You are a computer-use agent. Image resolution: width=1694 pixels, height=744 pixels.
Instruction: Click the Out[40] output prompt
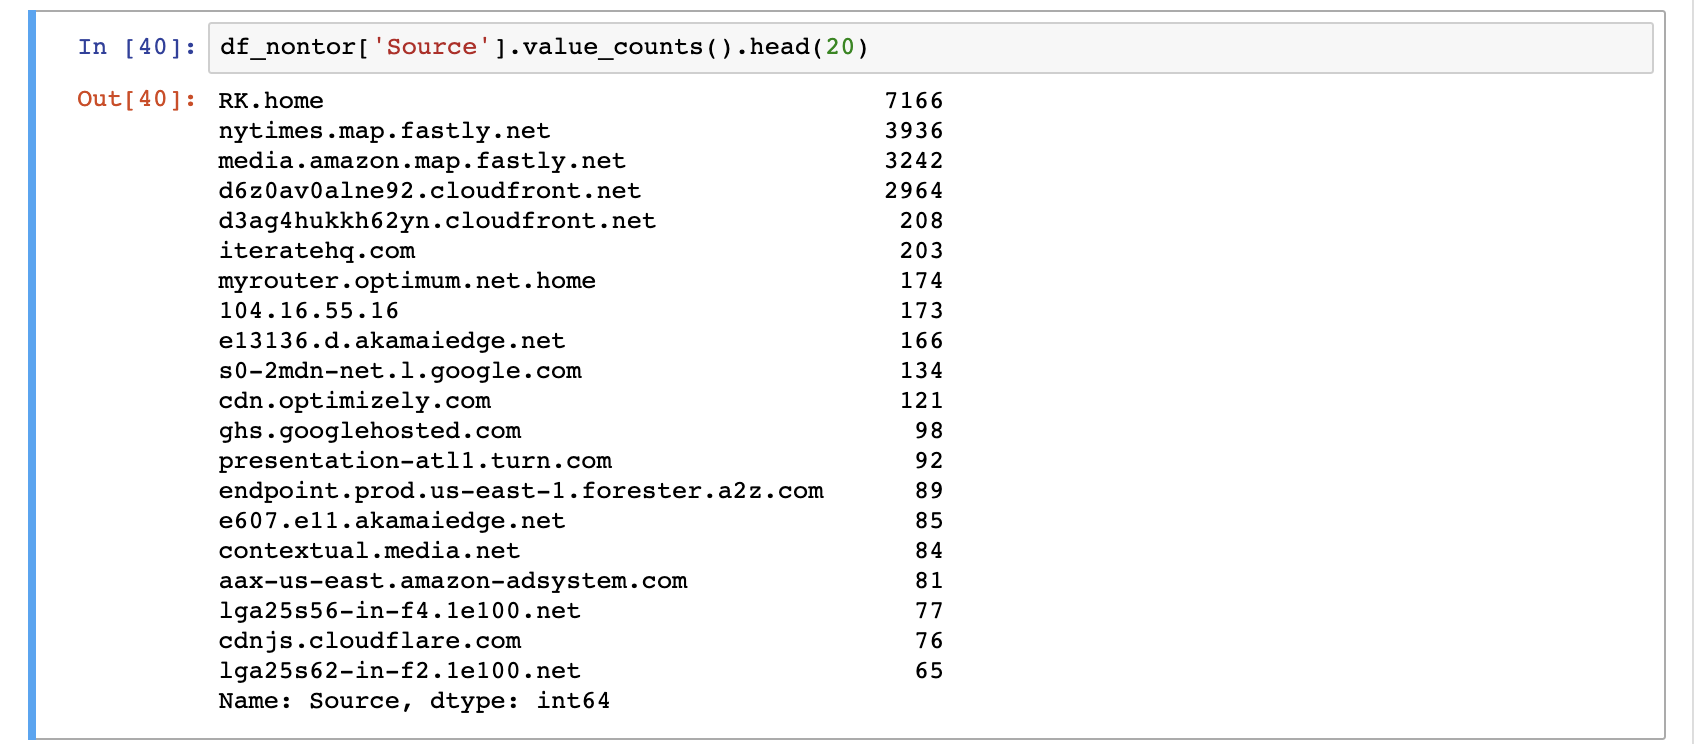coord(137,99)
